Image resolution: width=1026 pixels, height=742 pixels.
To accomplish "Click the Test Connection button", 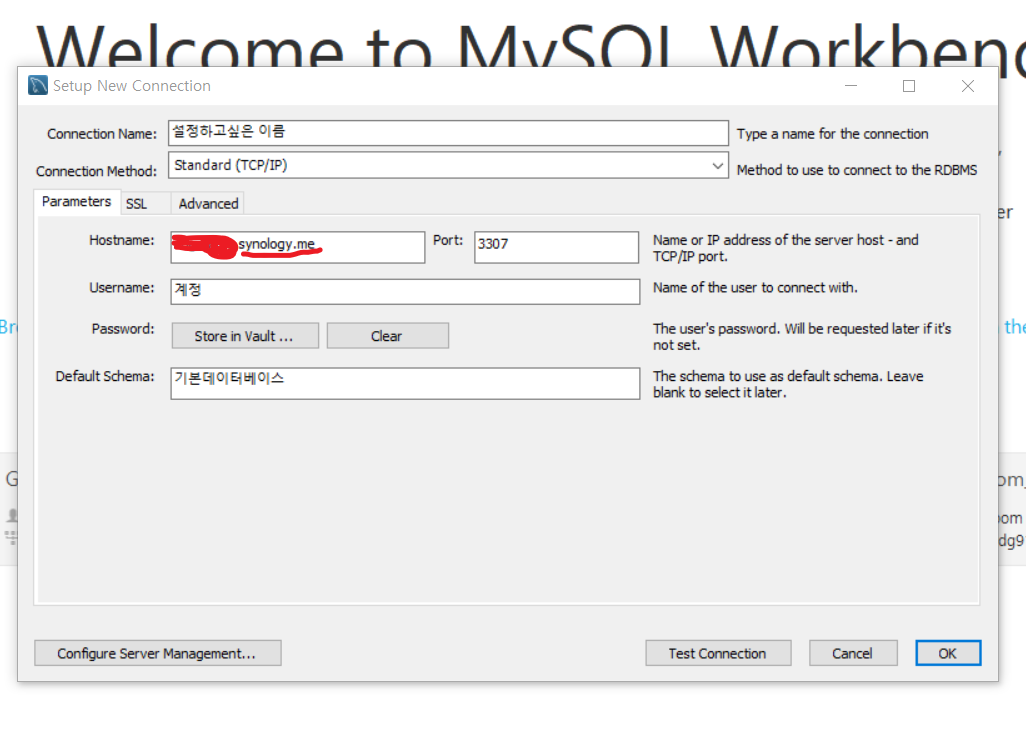I will (x=718, y=654).
